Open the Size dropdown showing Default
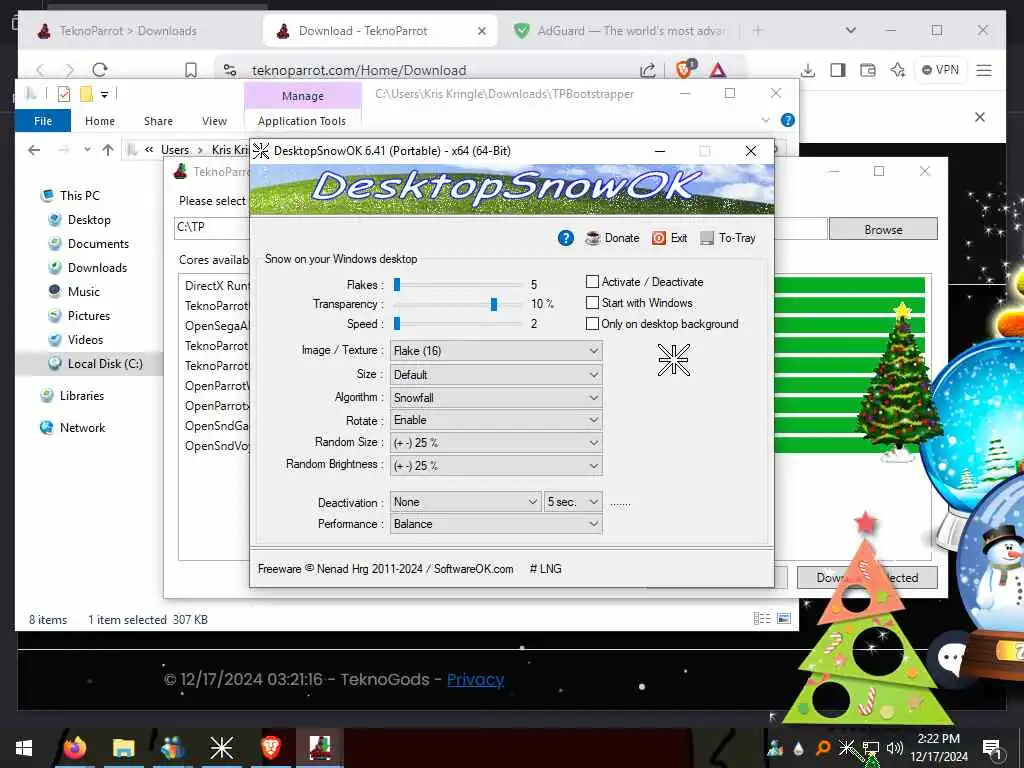Viewport: 1024px width, 768px height. pos(496,375)
